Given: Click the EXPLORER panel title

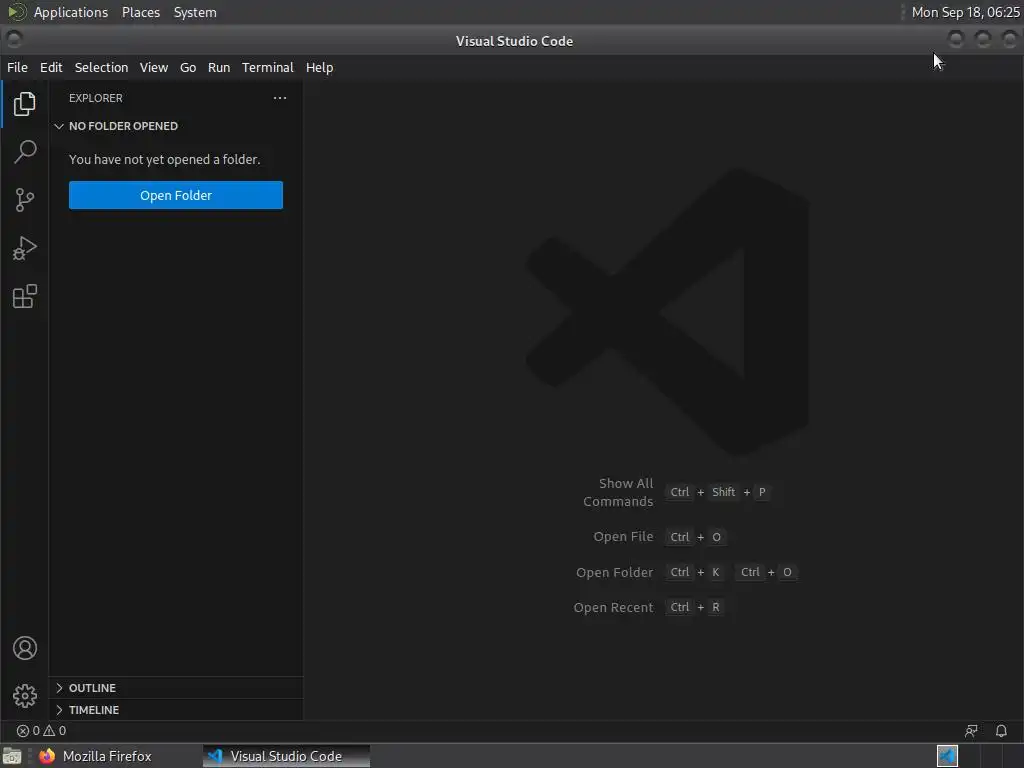Looking at the screenshot, I should coord(95,98).
